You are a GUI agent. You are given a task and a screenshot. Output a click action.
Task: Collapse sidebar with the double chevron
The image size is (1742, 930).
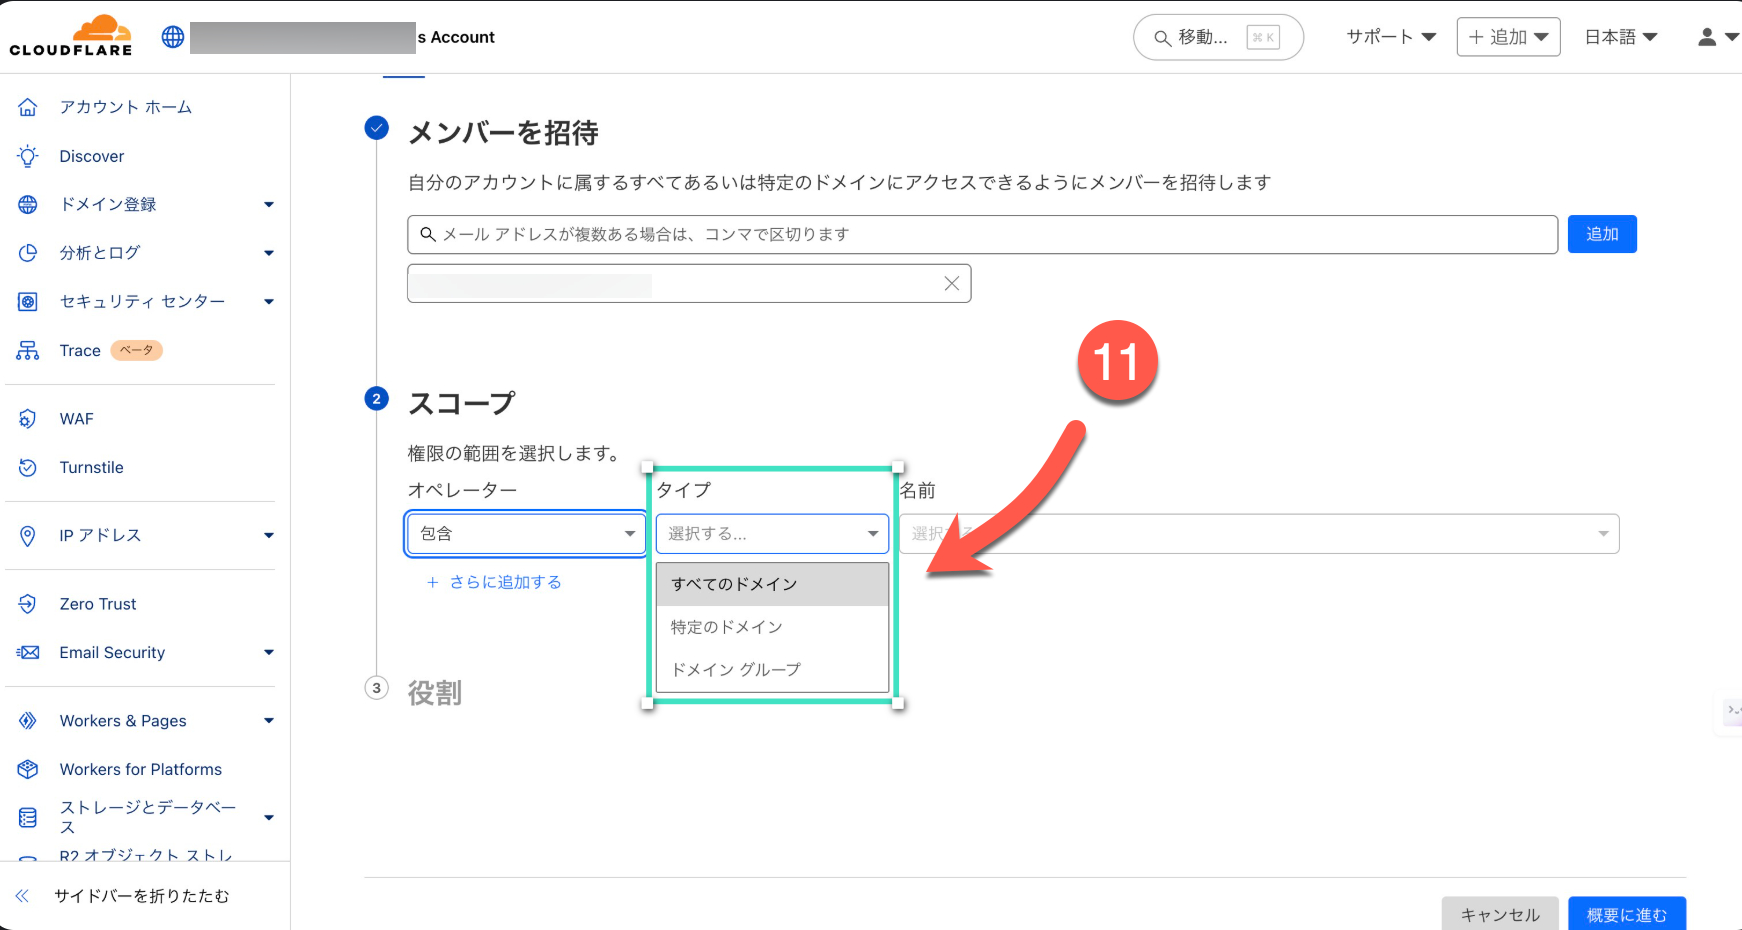(23, 896)
